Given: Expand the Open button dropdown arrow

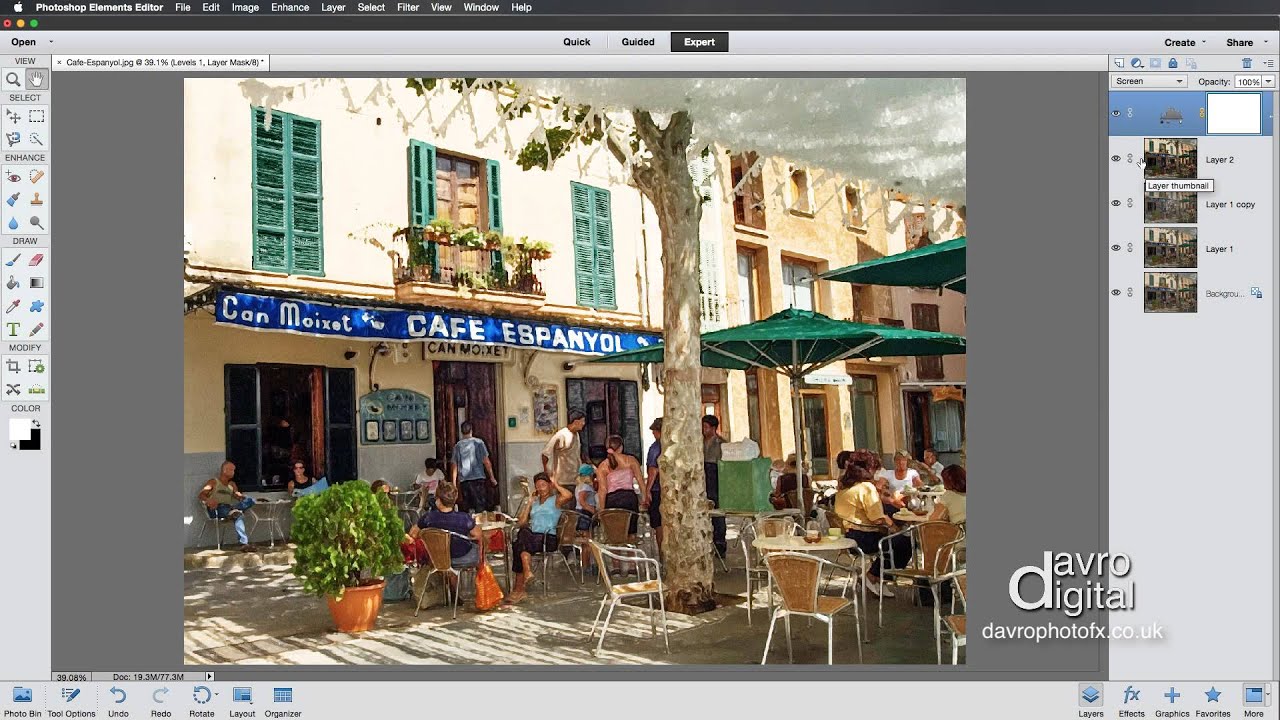Looking at the screenshot, I should tap(51, 42).
